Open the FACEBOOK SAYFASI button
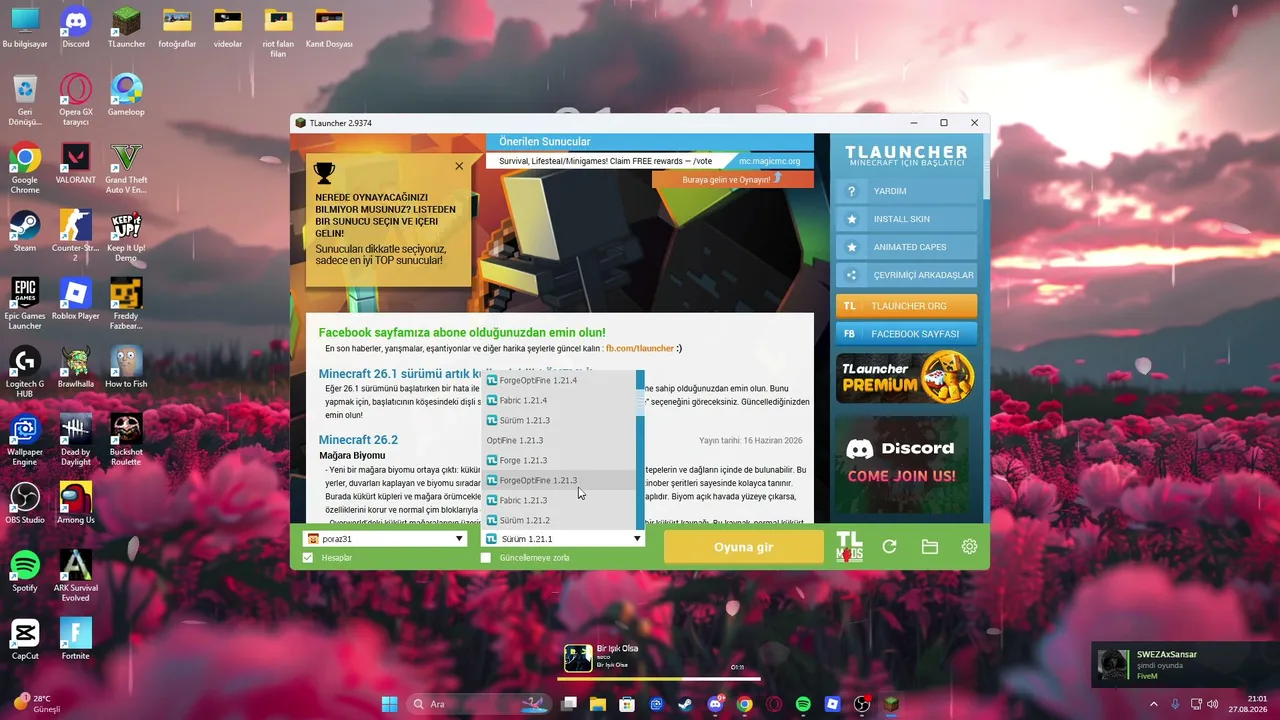The image size is (1280, 720). pyautogui.click(x=906, y=334)
